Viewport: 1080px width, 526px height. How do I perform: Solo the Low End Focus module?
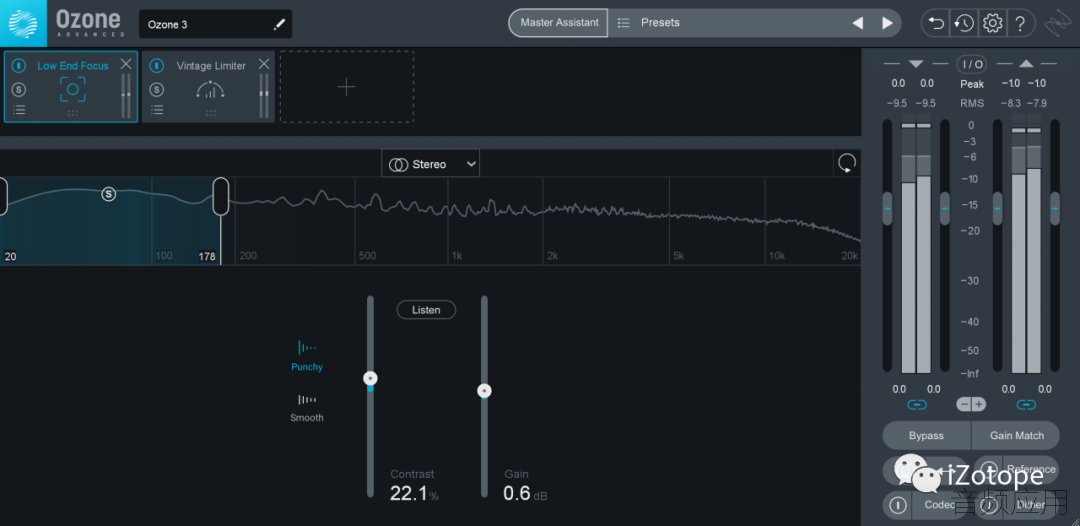(x=19, y=89)
